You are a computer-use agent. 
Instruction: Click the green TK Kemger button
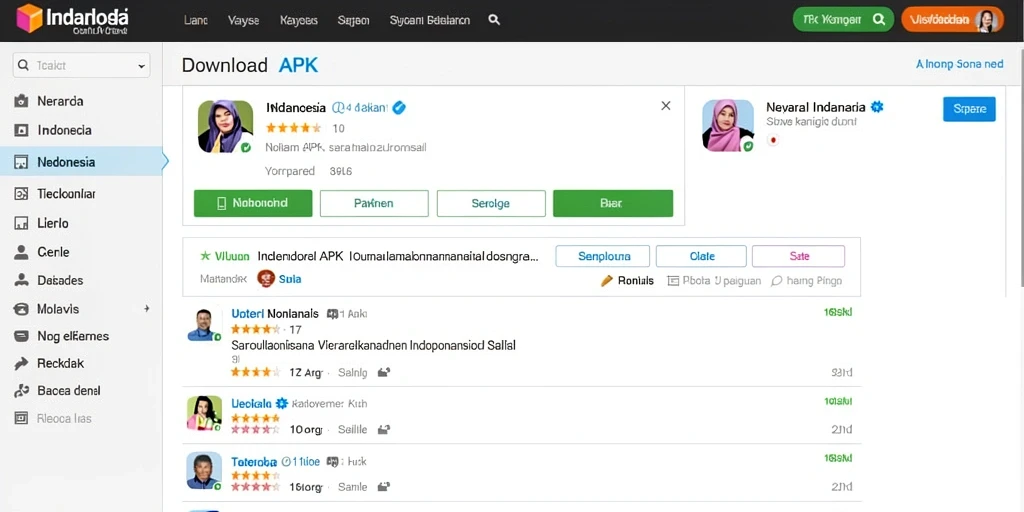(843, 20)
